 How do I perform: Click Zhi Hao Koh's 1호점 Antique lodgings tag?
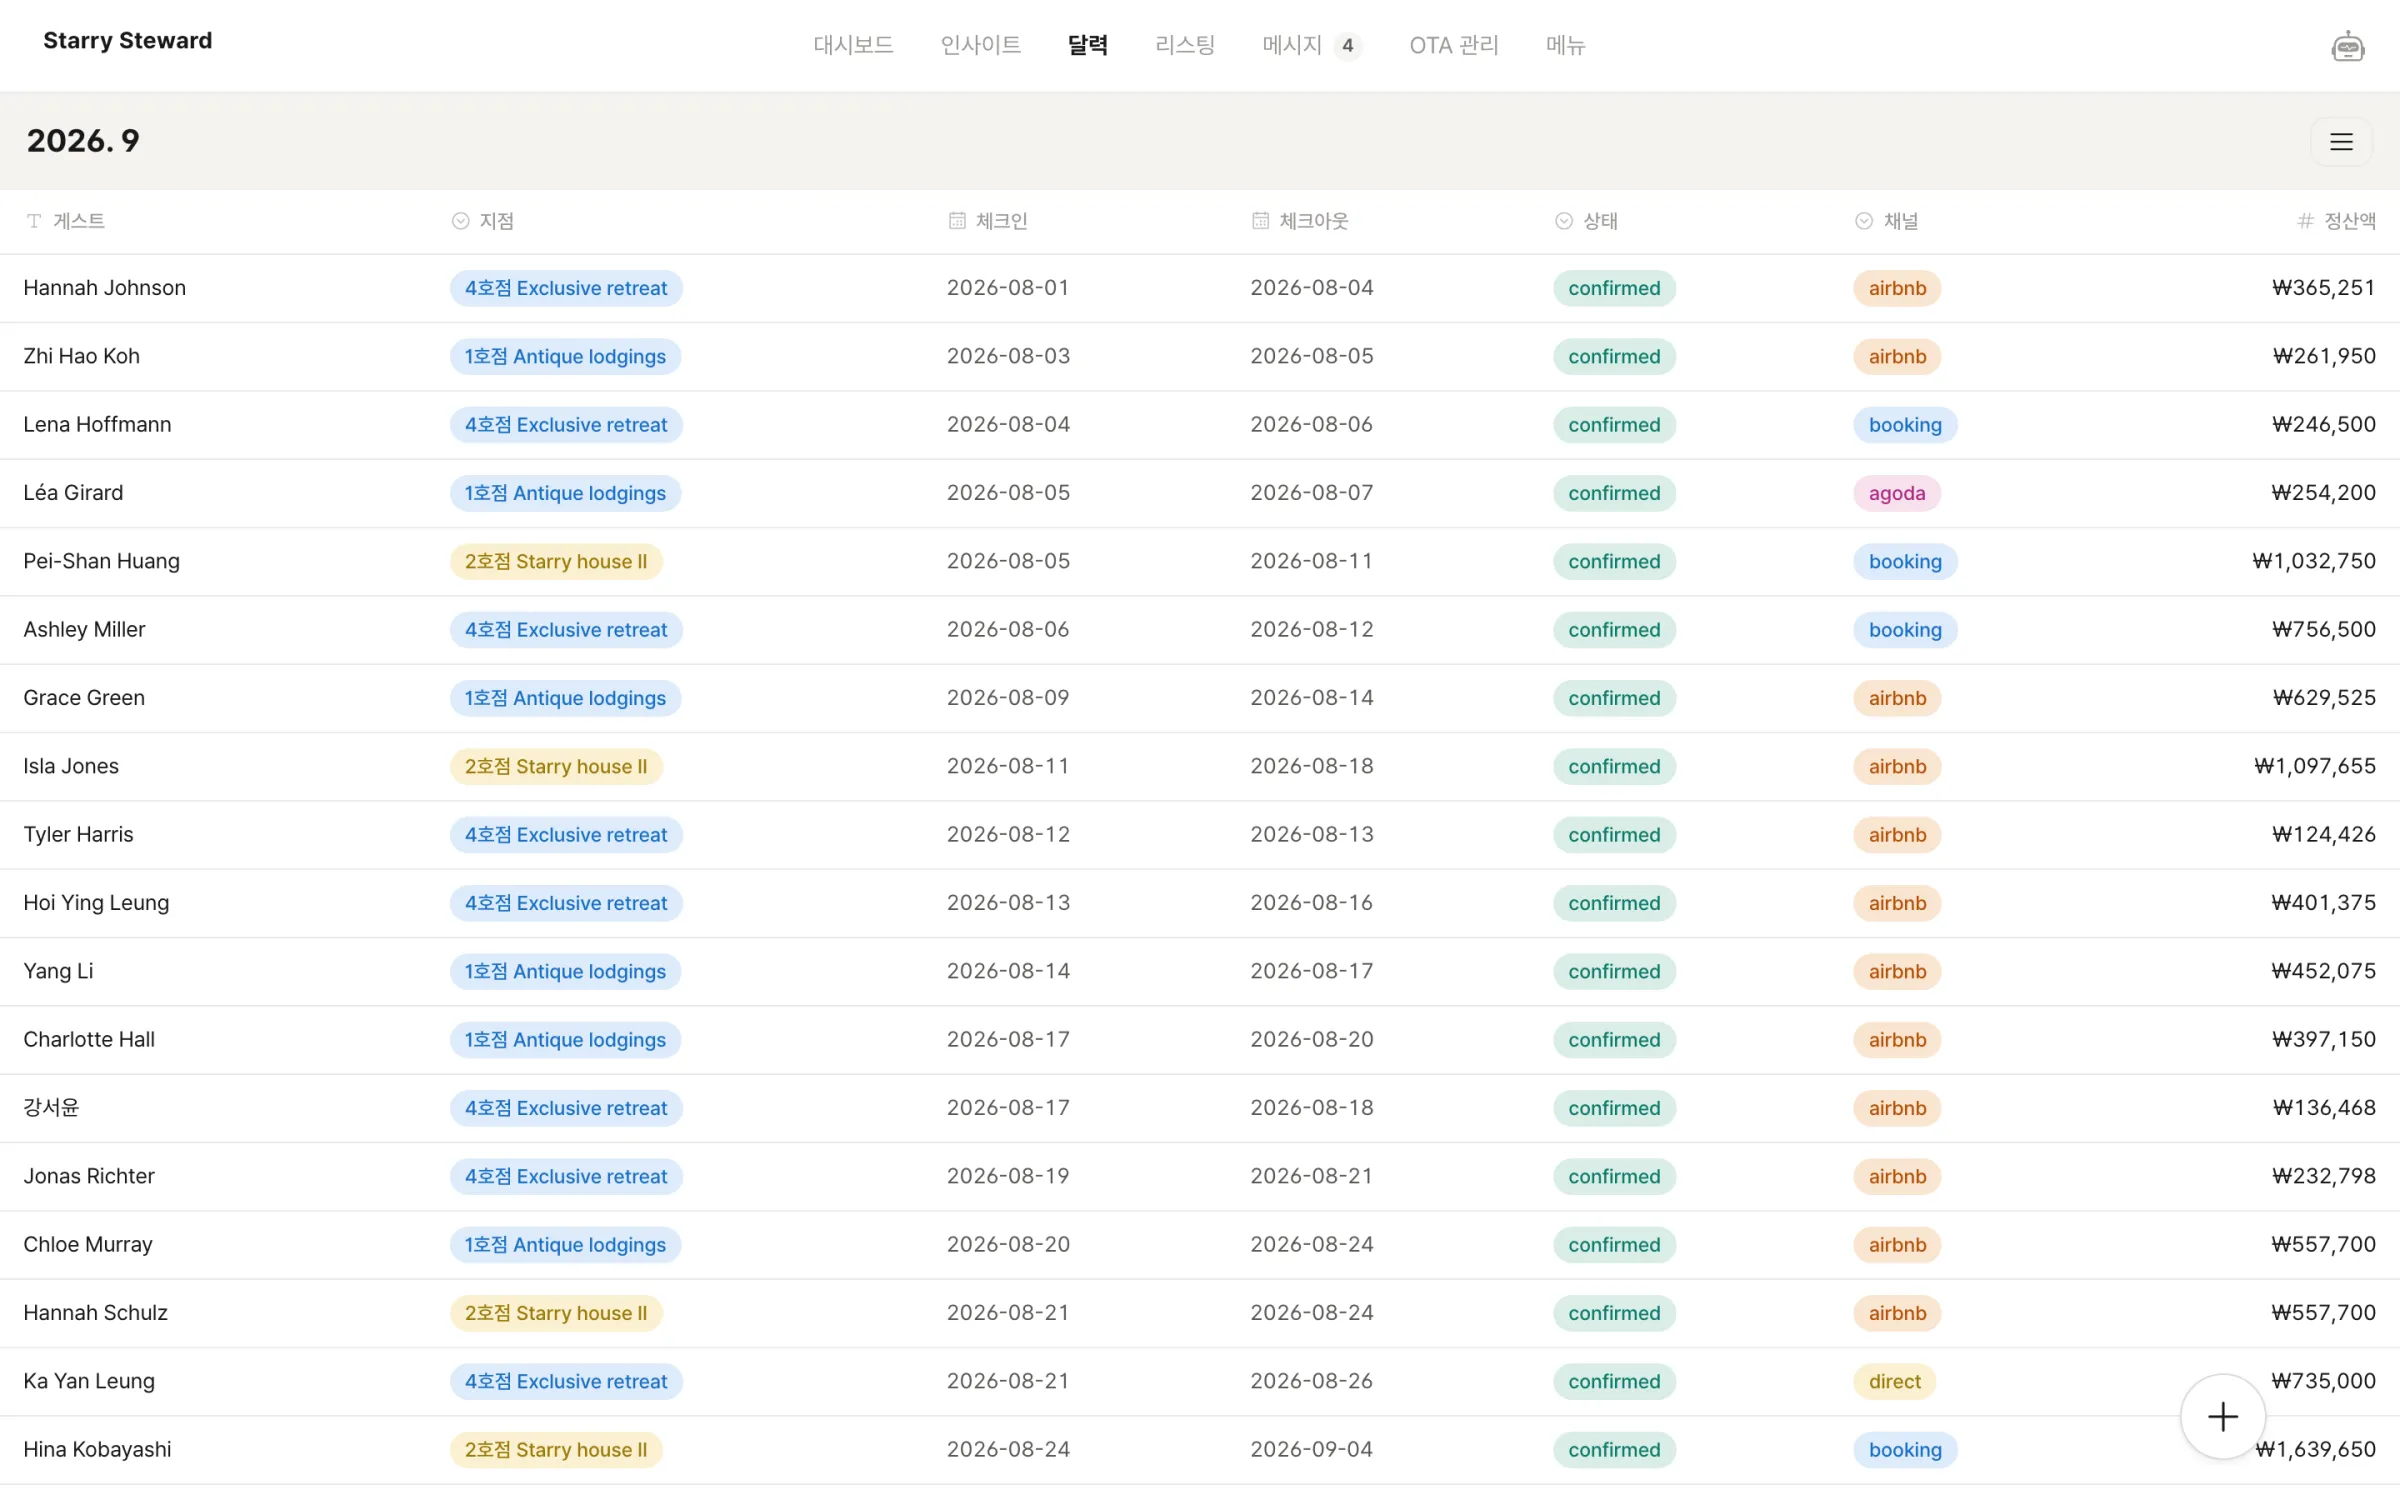[565, 357]
